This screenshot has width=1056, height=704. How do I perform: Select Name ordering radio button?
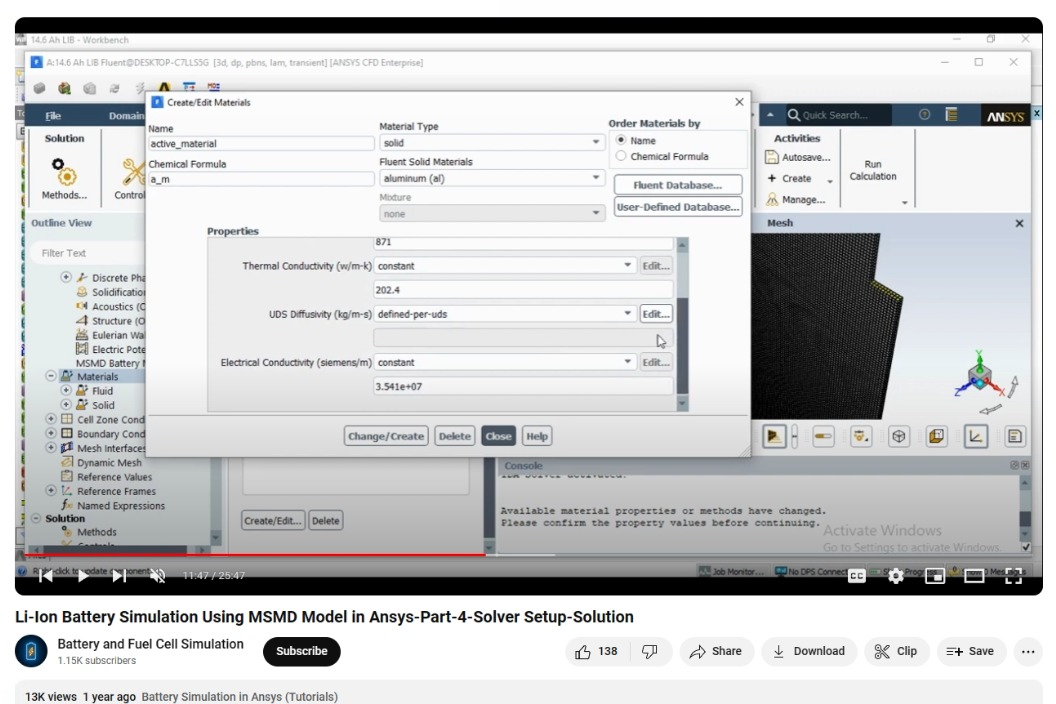pyautogui.click(x=621, y=139)
